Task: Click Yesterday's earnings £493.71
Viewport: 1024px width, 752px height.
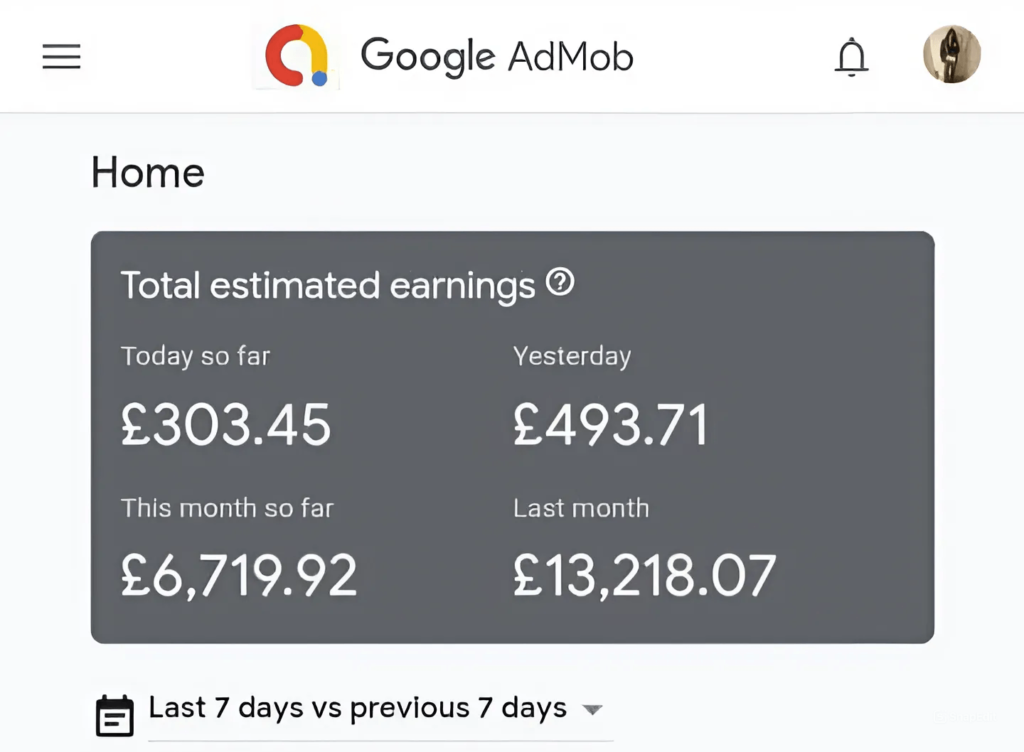Action: click(x=610, y=425)
